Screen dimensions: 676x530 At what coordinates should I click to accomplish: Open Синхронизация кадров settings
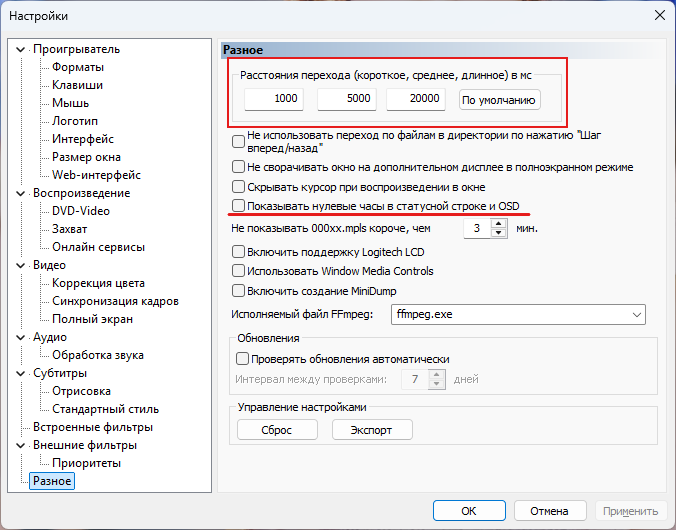click(x=115, y=301)
